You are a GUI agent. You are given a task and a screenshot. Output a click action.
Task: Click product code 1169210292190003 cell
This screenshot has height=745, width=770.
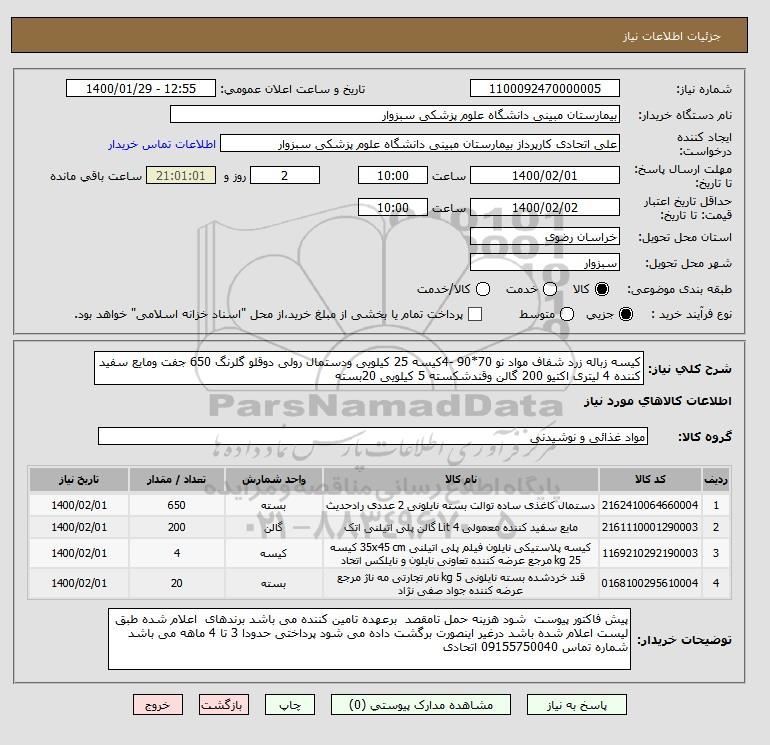pos(650,553)
